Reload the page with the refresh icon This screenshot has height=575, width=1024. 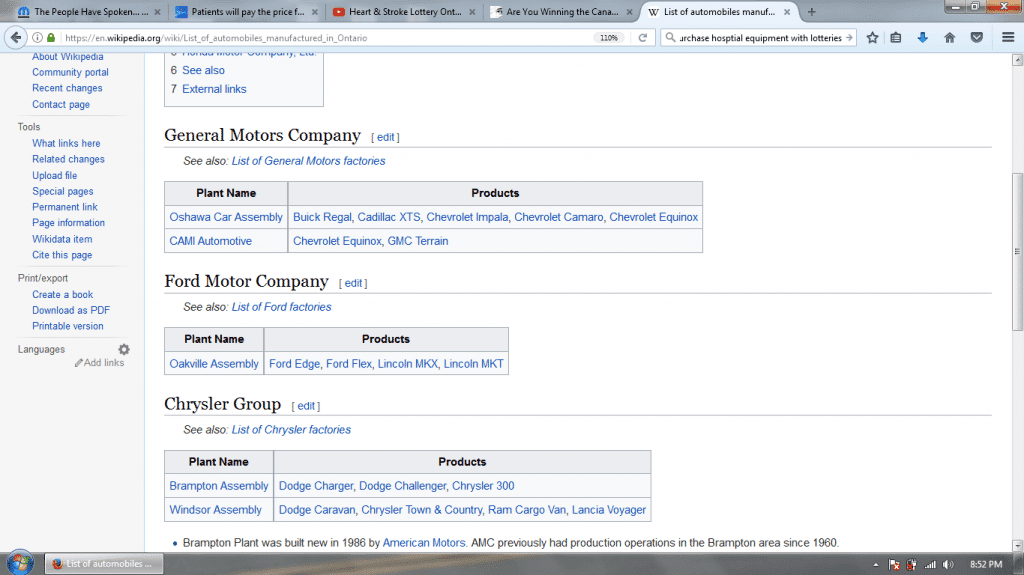pyautogui.click(x=643, y=38)
